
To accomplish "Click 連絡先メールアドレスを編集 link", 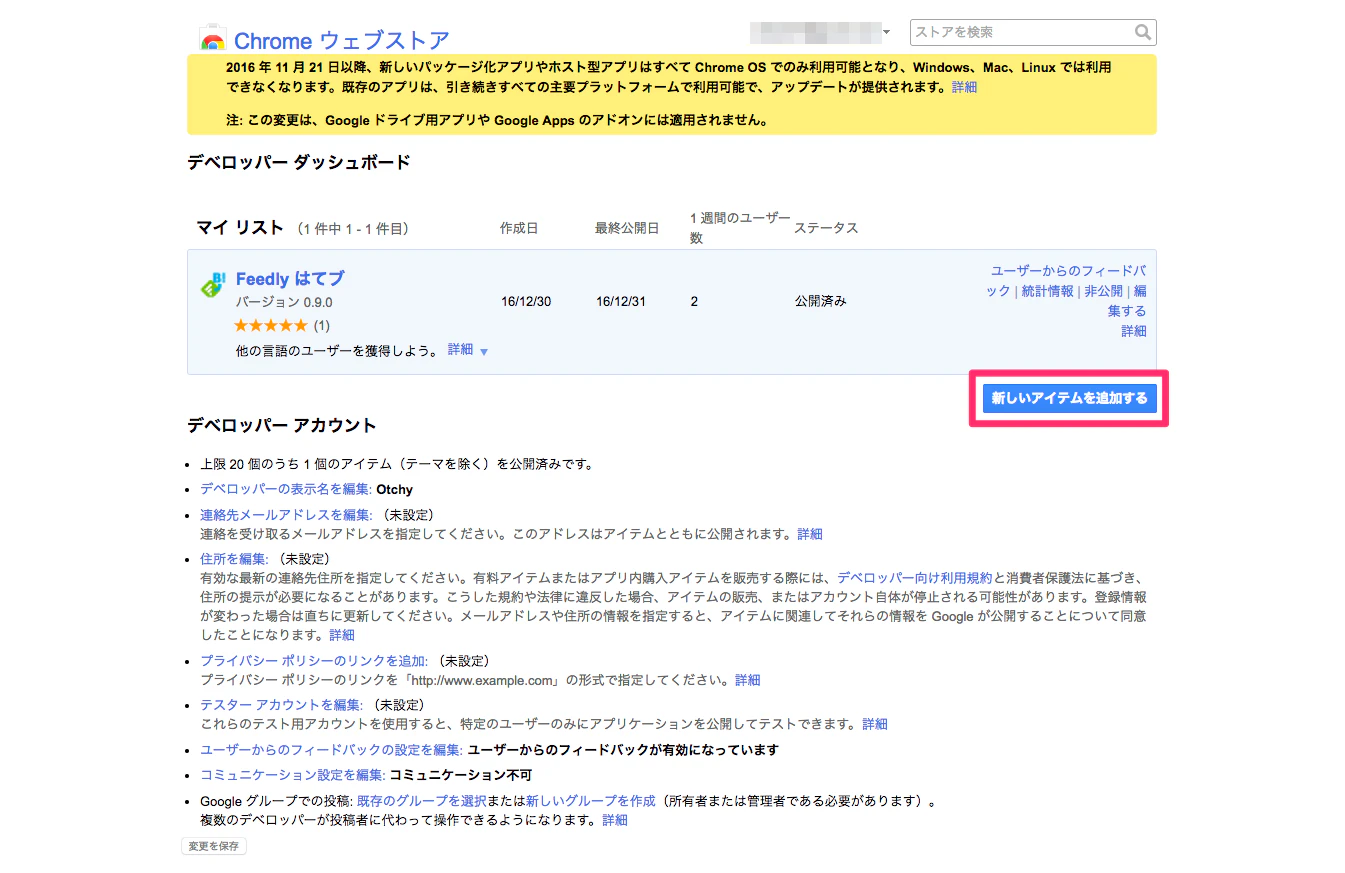I will click(286, 514).
